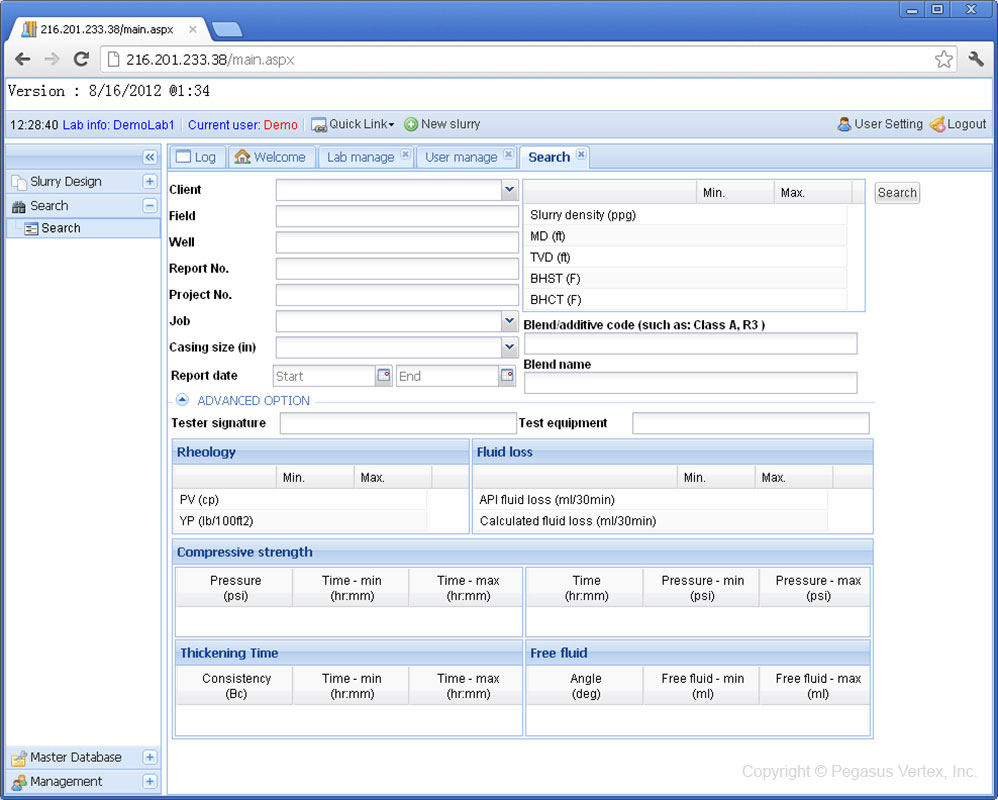Click the Blend name input
Screen dimensions: 998x800
pyautogui.click(x=691, y=383)
